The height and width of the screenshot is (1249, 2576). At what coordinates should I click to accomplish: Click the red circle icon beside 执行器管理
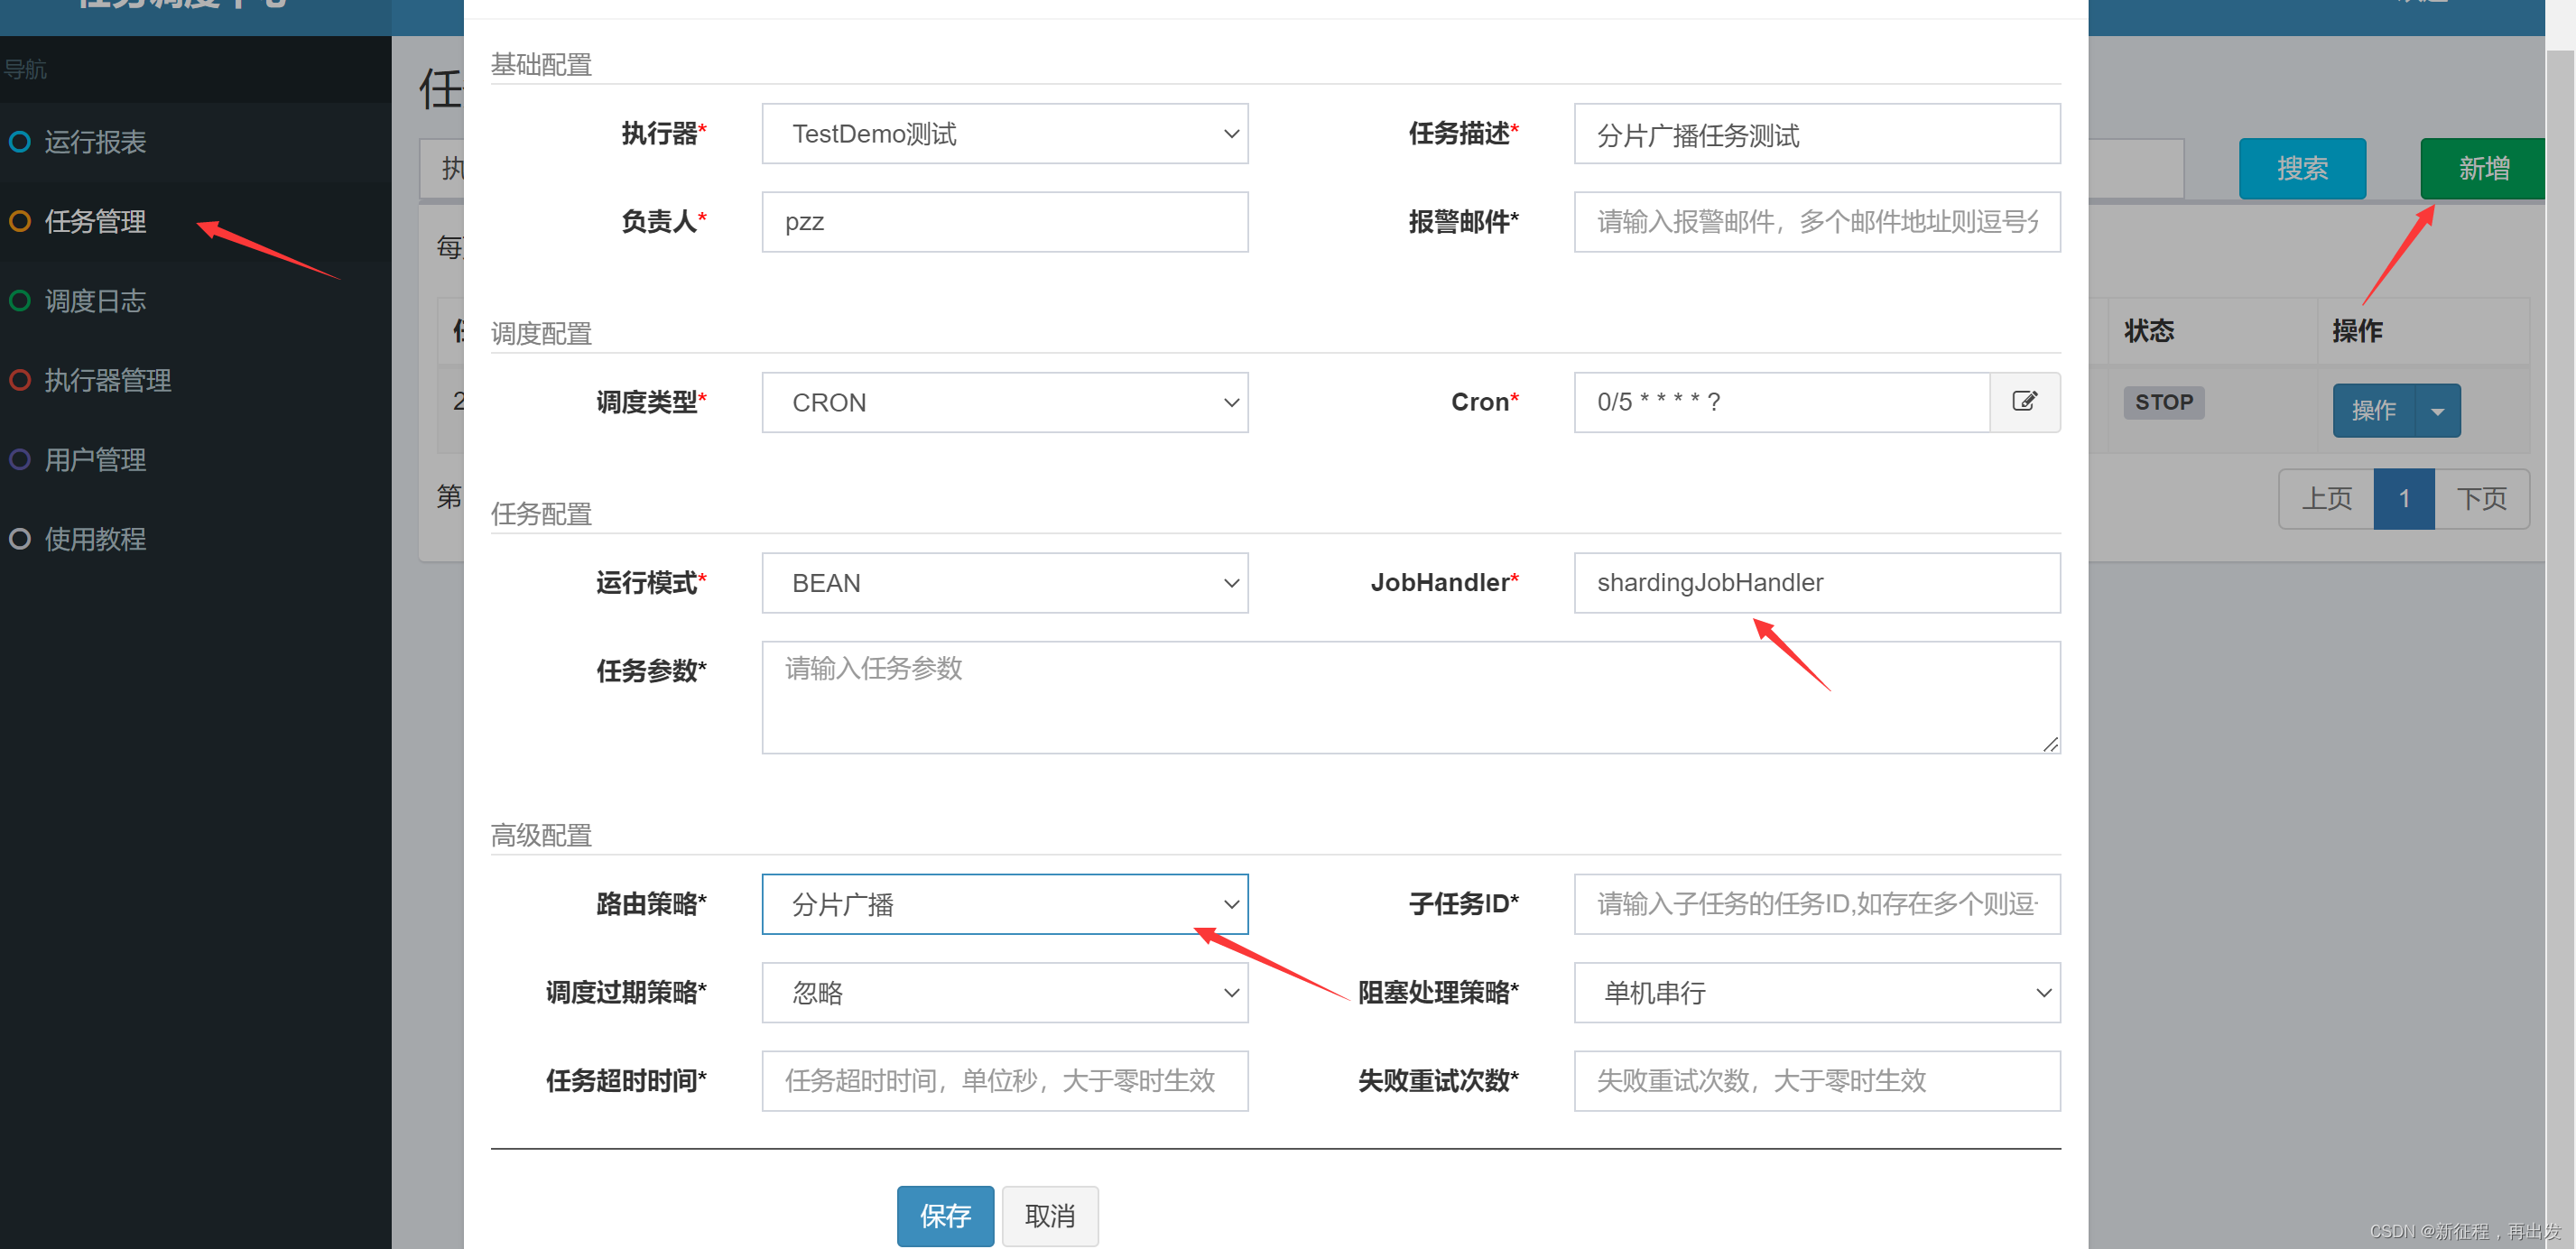click(x=20, y=380)
